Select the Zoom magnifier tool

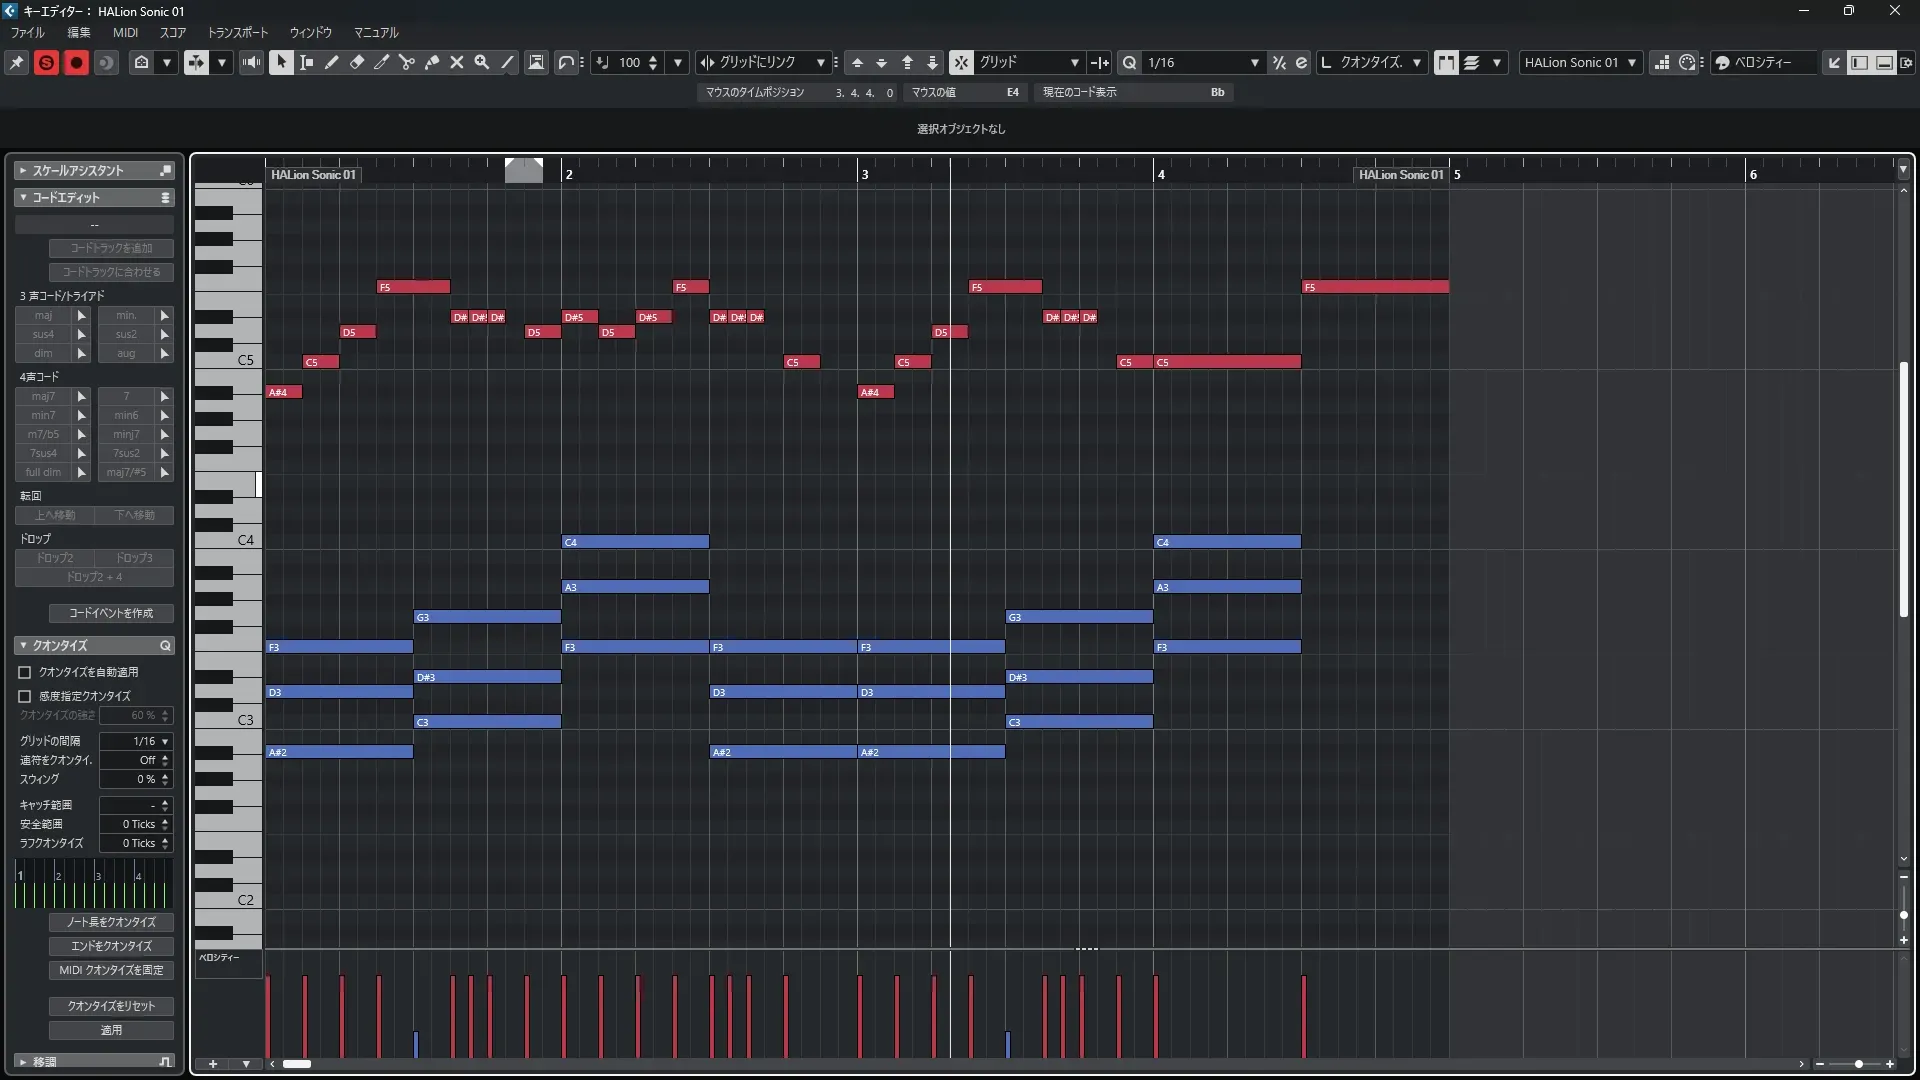pos(482,62)
